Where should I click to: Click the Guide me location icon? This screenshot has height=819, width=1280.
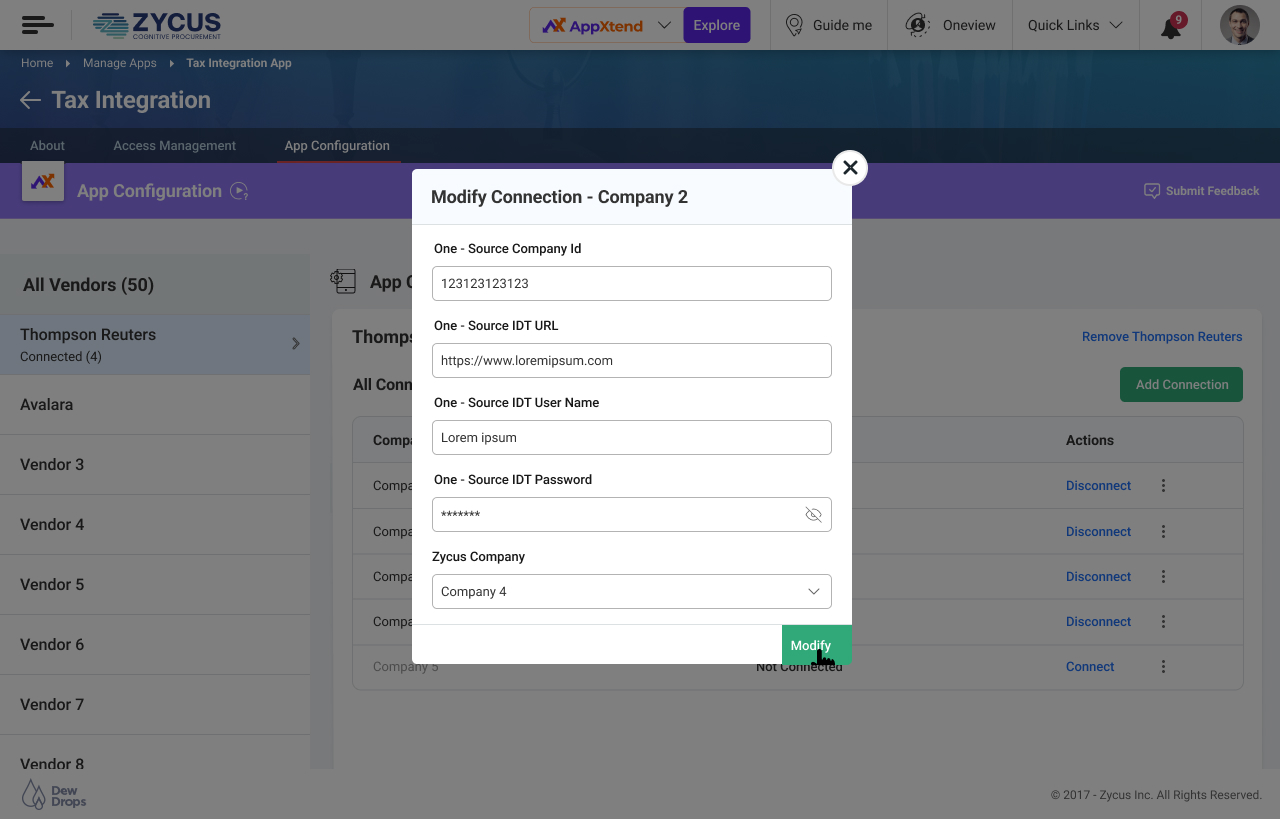(x=794, y=25)
